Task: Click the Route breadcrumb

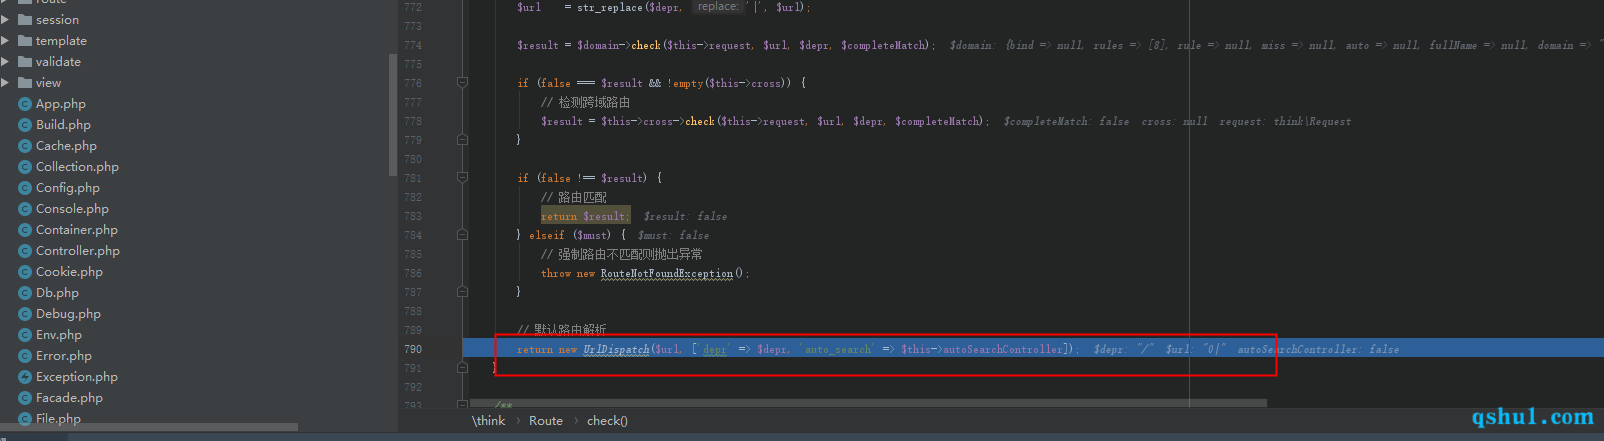Action: pos(546,421)
